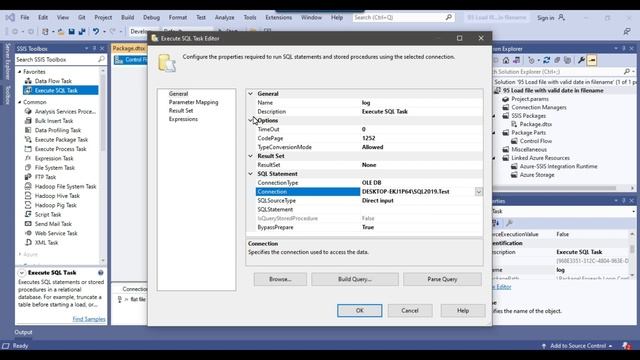Click the feedback icon at top right
Screen dimensions: 640x360
click(627, 31)
